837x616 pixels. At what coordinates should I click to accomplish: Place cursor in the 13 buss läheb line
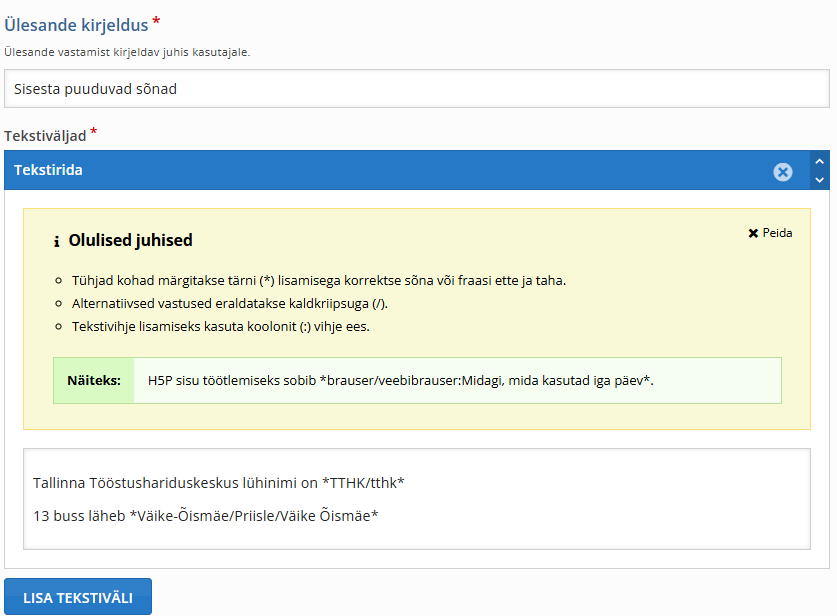[205, 515]
